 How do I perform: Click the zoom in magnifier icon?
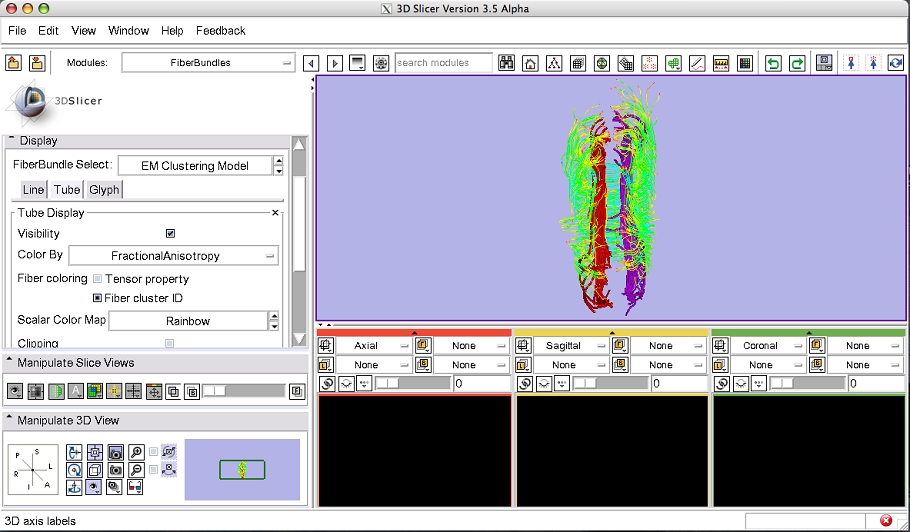pos(137,452)
